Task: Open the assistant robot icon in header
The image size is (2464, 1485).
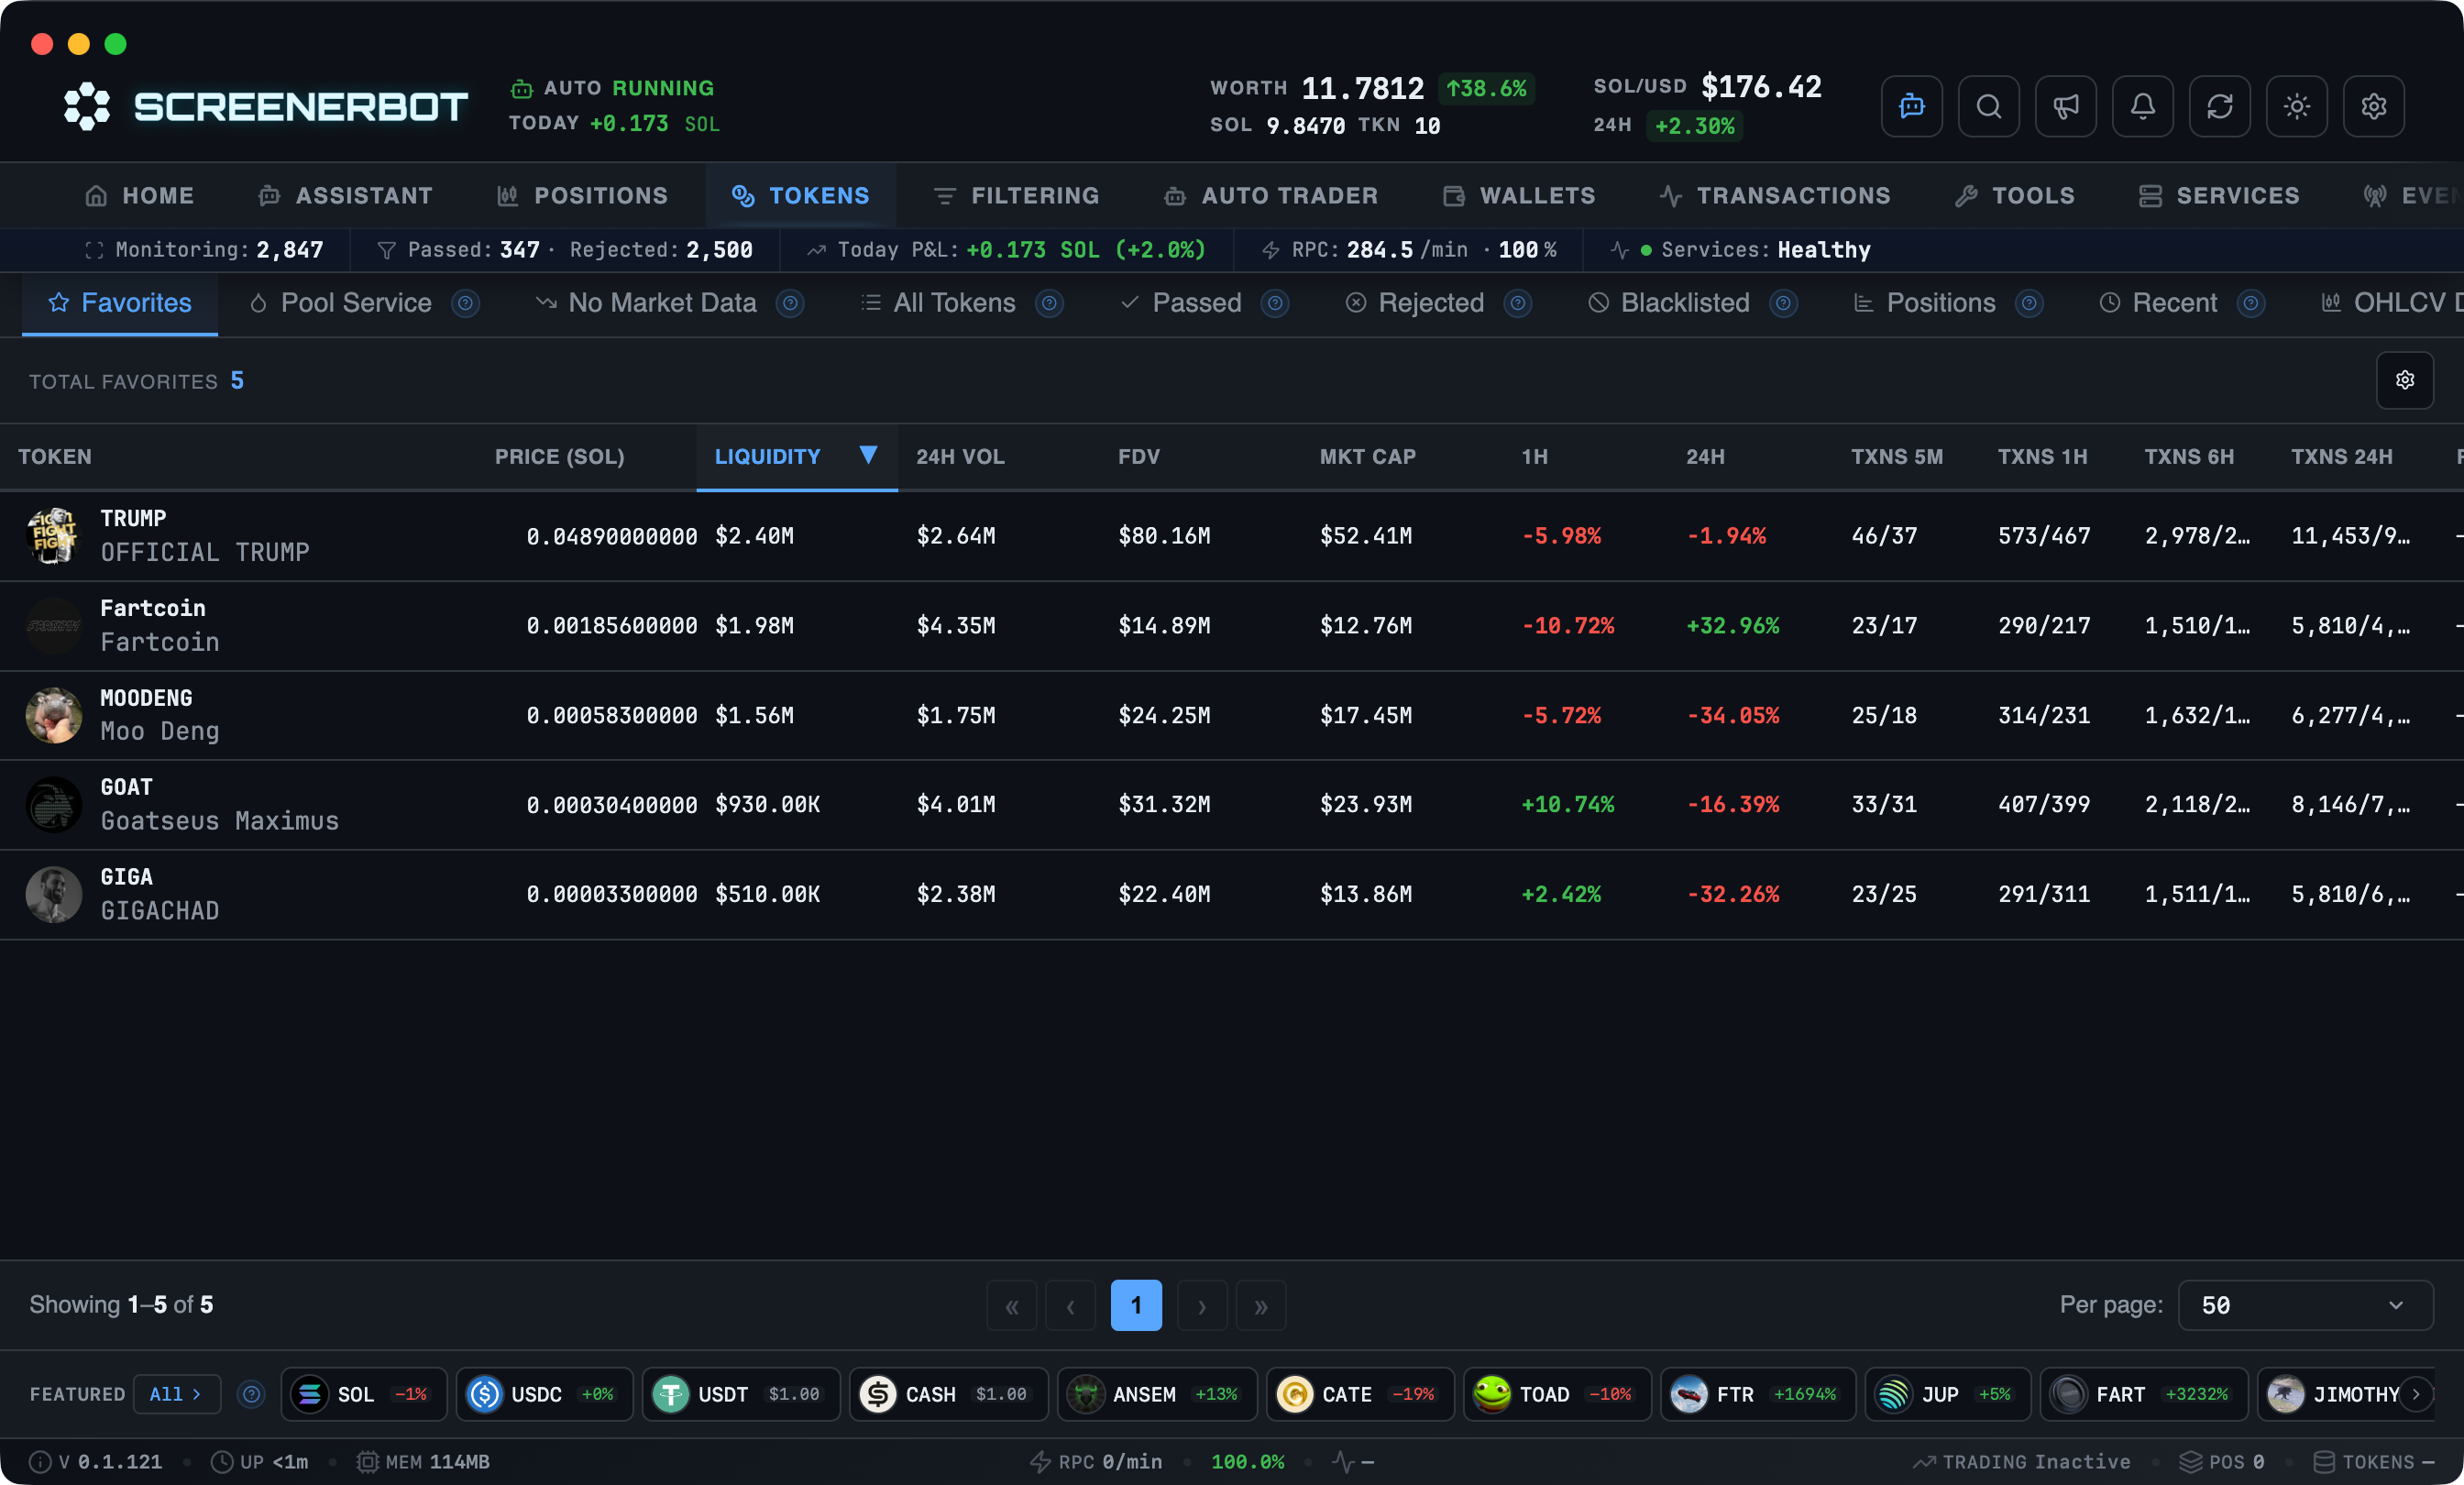Action: (1911, 106)
